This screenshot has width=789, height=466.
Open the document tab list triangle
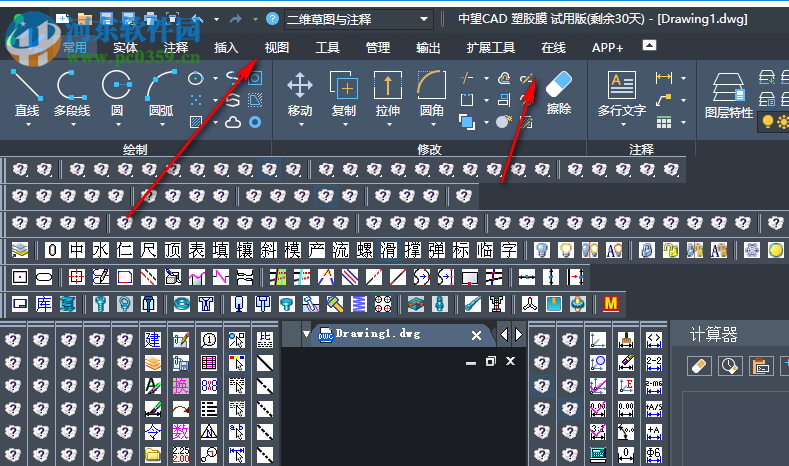[x=306, y=334]
